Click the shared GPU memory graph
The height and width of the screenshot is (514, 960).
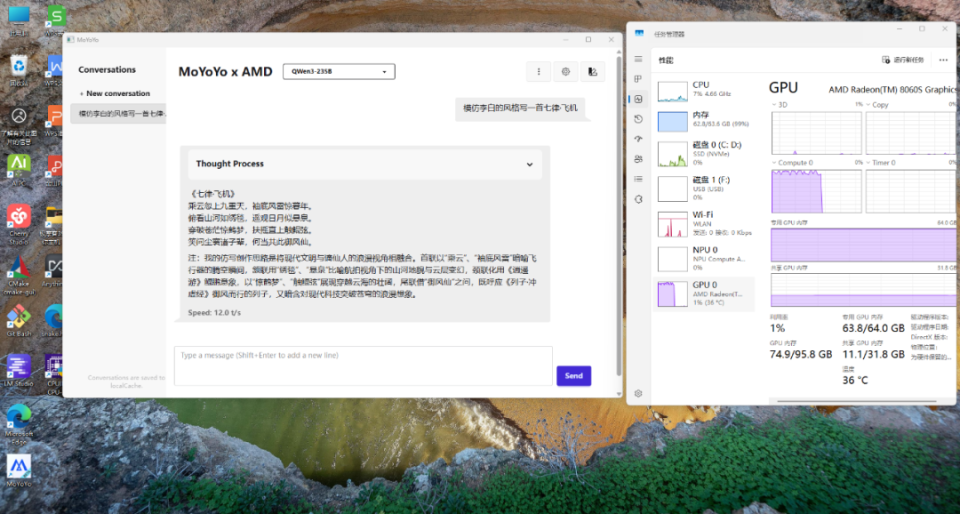click(863, 290)
